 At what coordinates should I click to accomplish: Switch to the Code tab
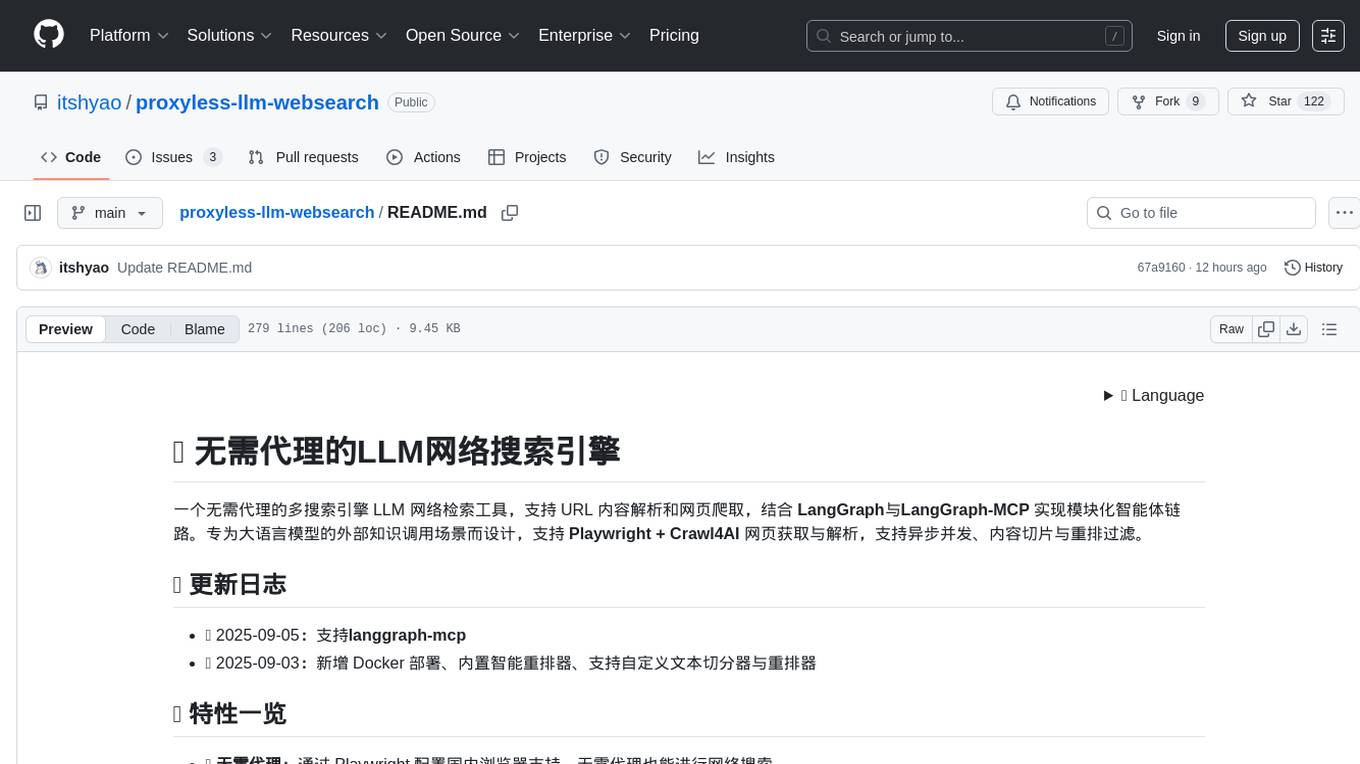[x=71, y=157]
